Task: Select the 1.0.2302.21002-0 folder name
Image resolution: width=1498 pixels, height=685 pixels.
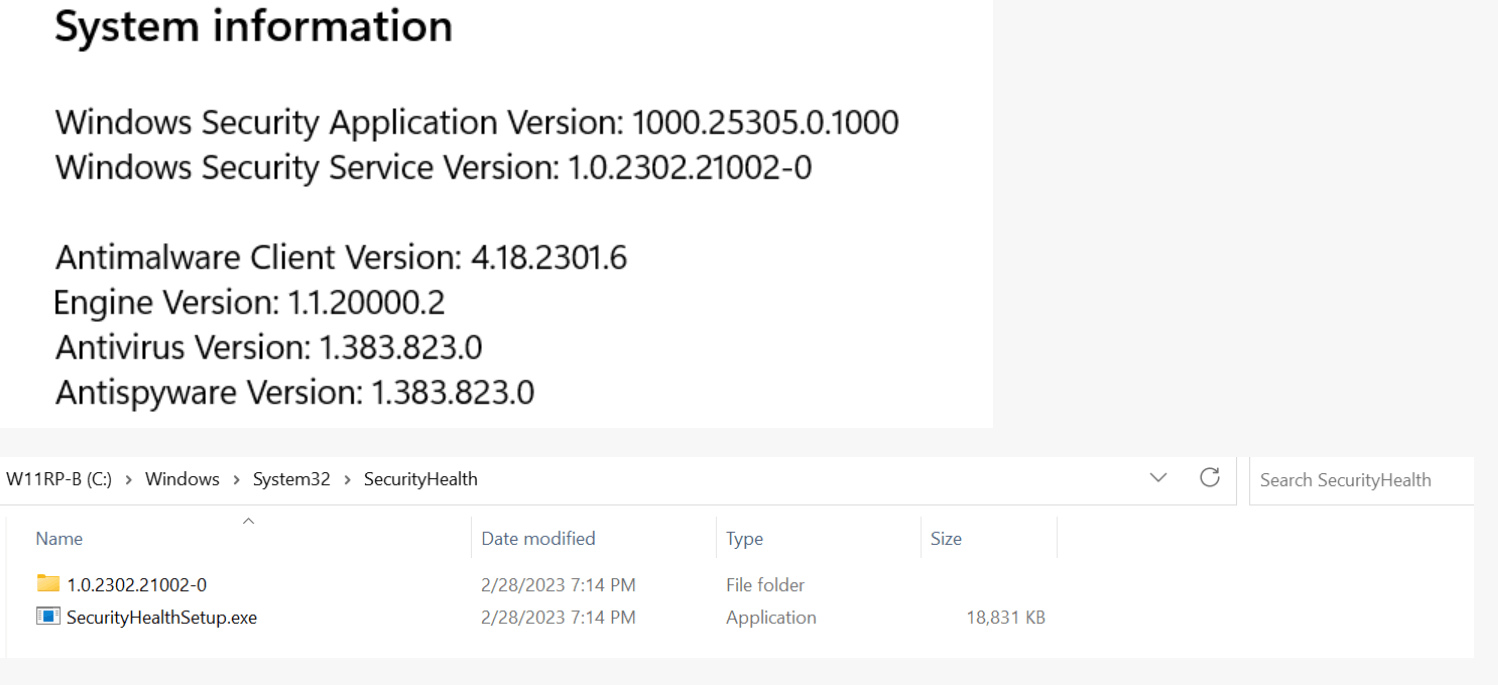Action: 137,585
